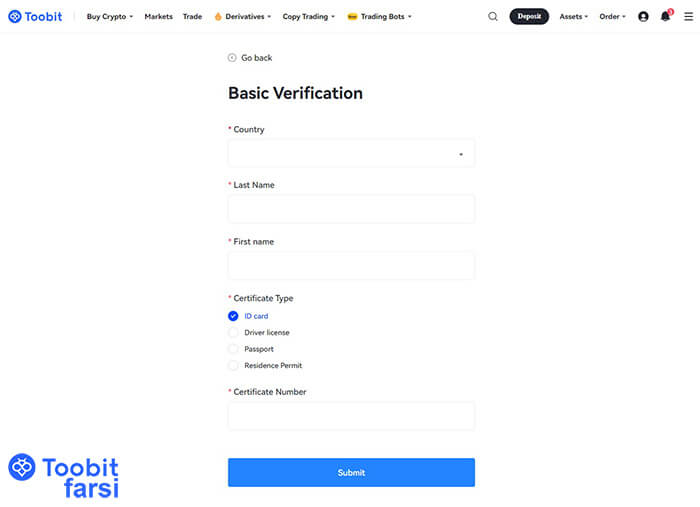Click the Toobit logo in the header

pyautogui.click(x=35, y=17)
